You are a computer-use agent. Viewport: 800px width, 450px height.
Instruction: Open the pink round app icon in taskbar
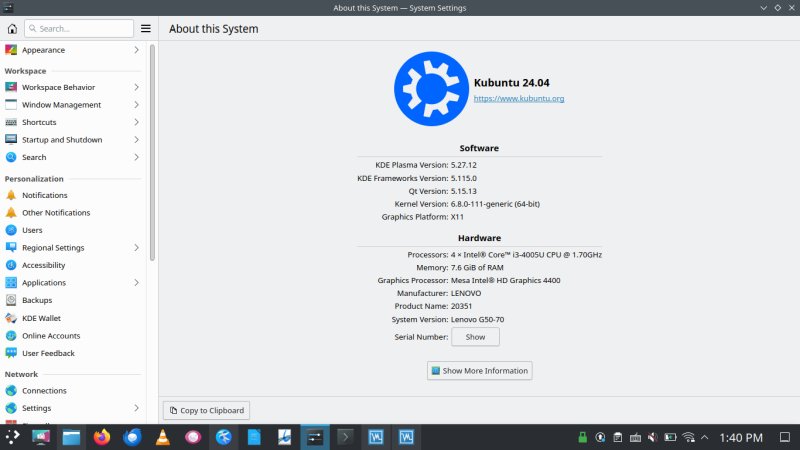pos(193,437)
